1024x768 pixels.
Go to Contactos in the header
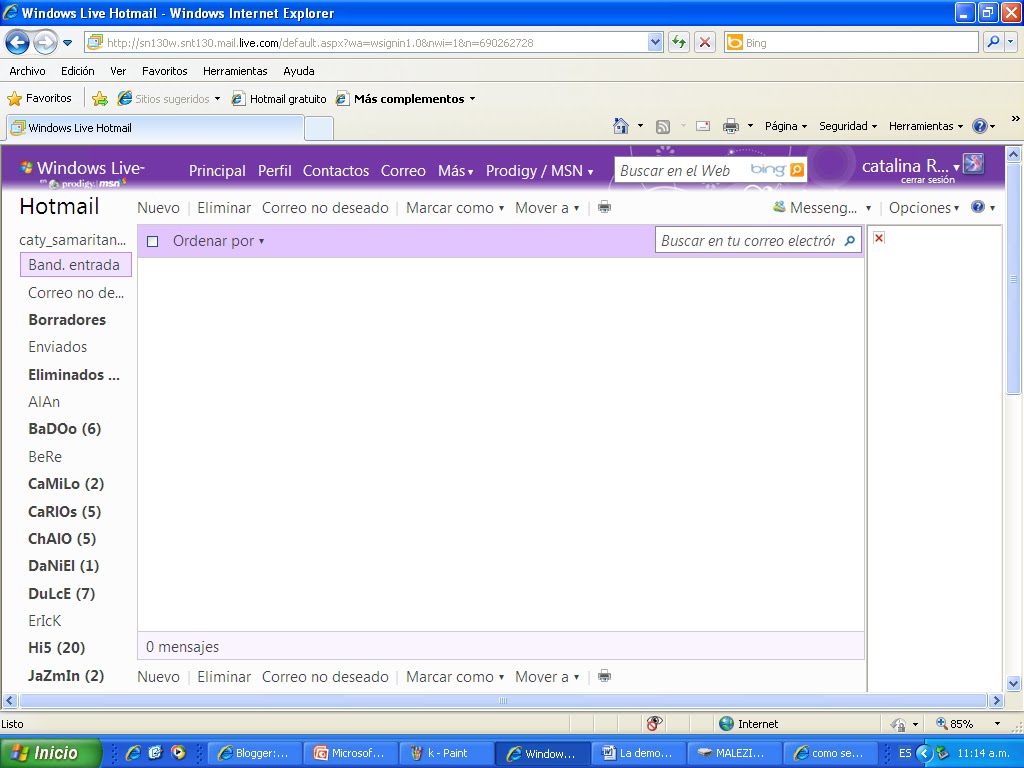(336, 171)
